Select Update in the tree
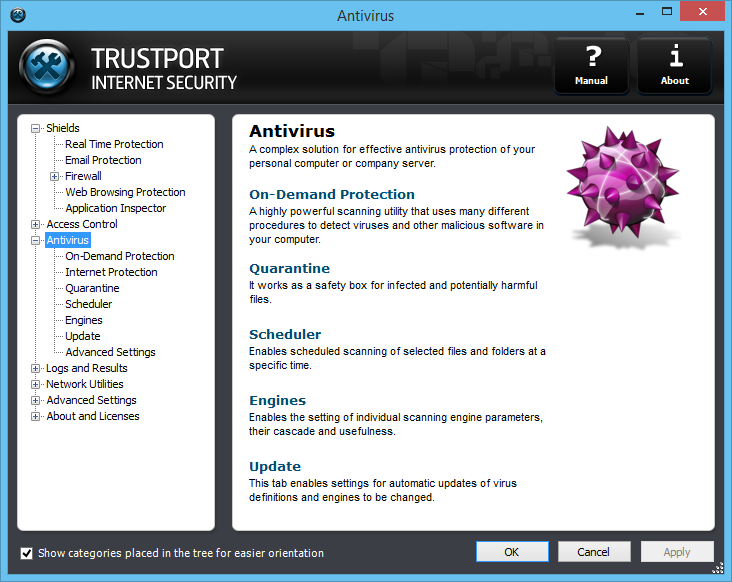This screenshot has width=732, height=582. coord(83,336)
